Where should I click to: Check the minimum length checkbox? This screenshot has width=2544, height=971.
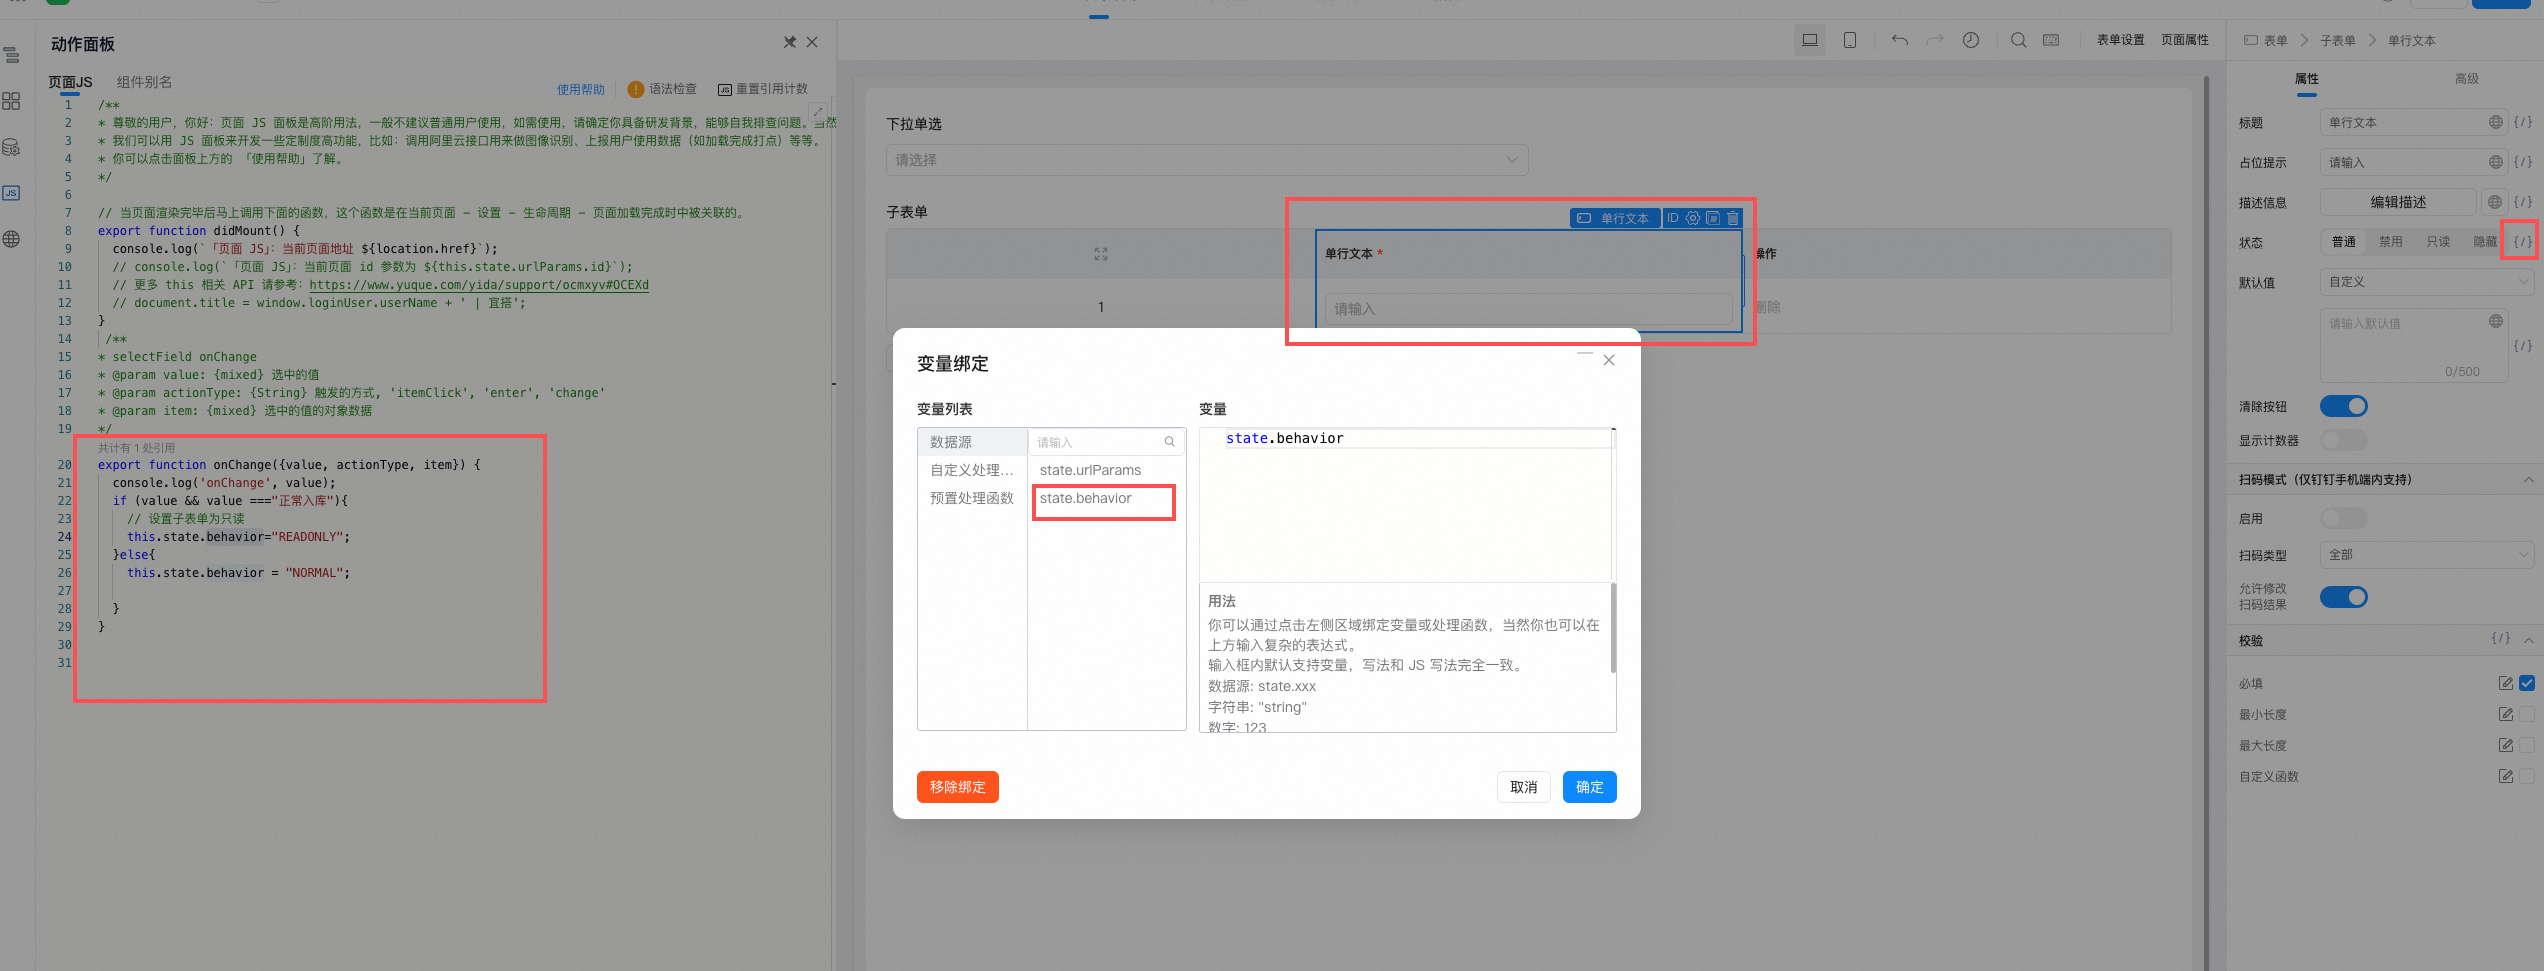(2527, 714)
